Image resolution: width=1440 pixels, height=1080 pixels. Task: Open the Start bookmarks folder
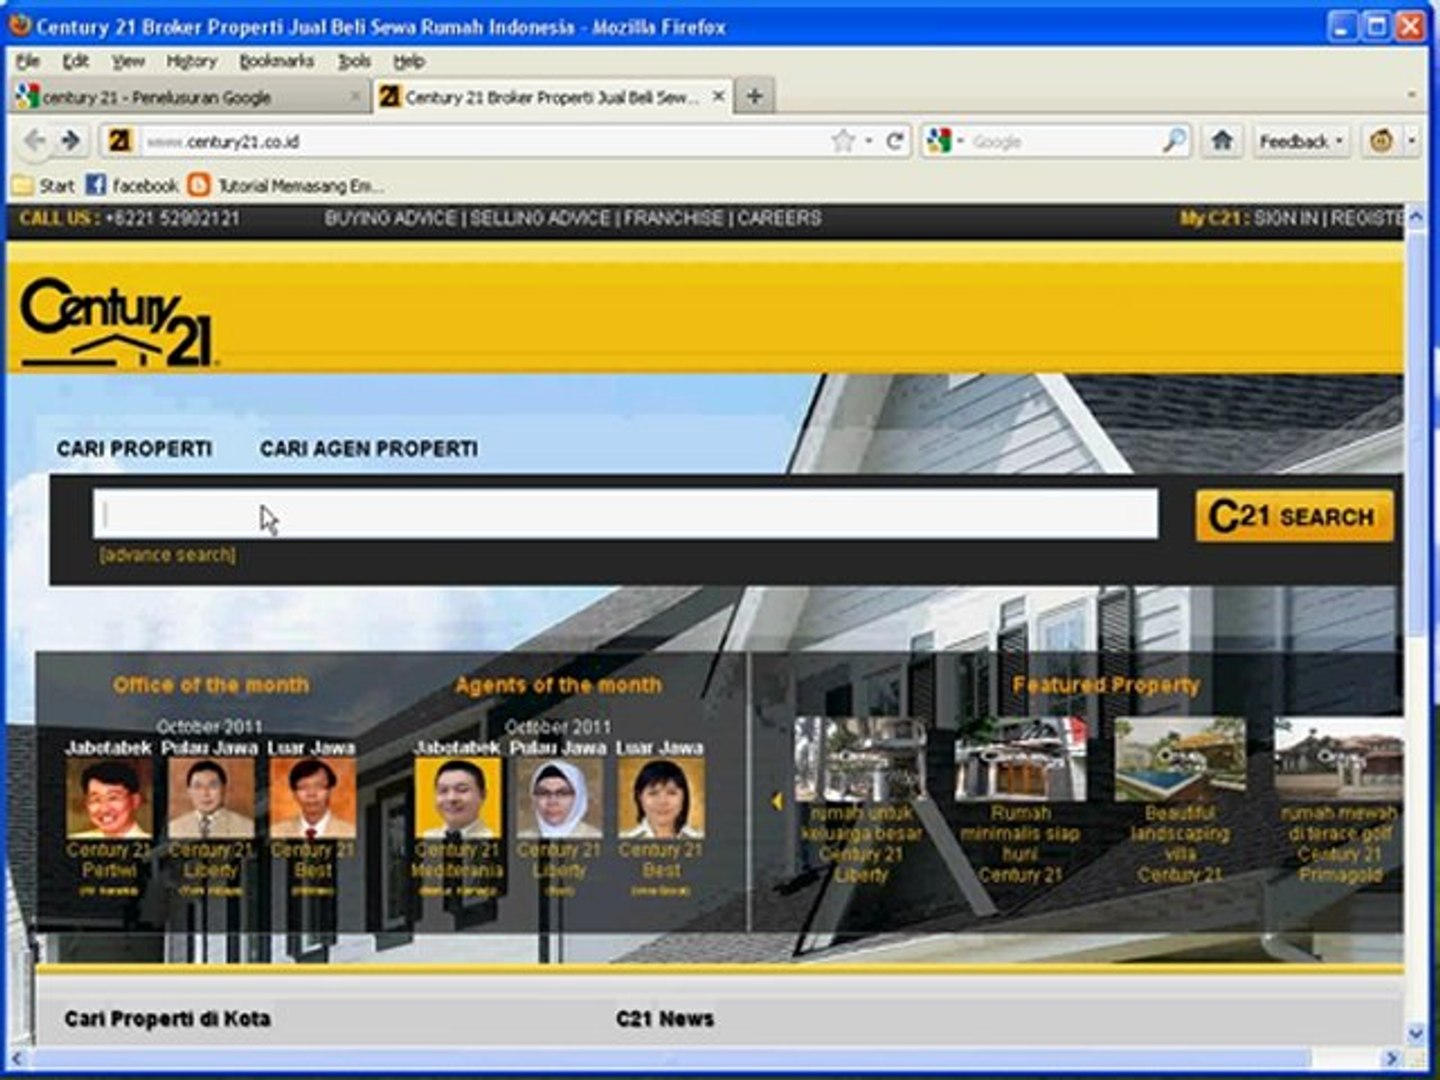pos(44,185)
